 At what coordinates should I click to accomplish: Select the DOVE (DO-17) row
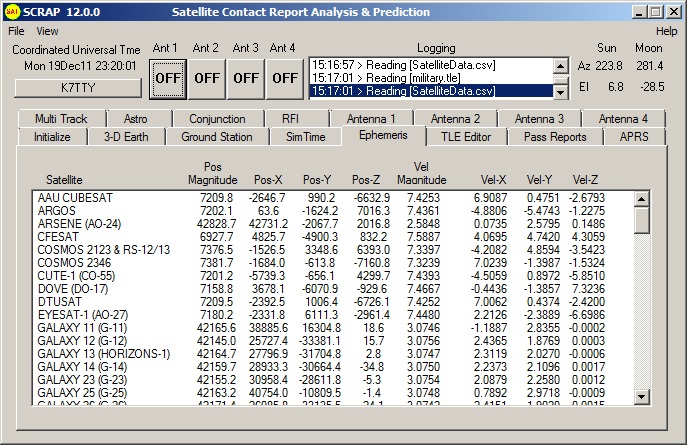pos(333,289)
